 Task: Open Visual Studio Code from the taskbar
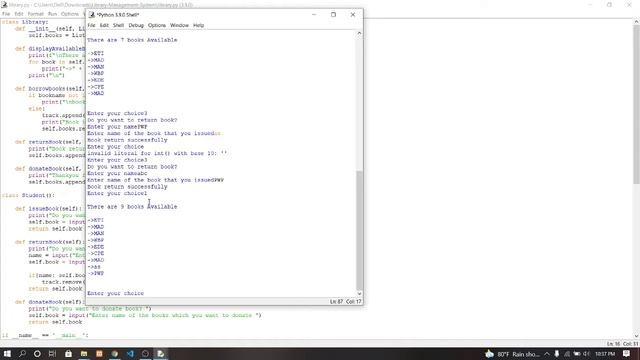click(x=130, y=354)
